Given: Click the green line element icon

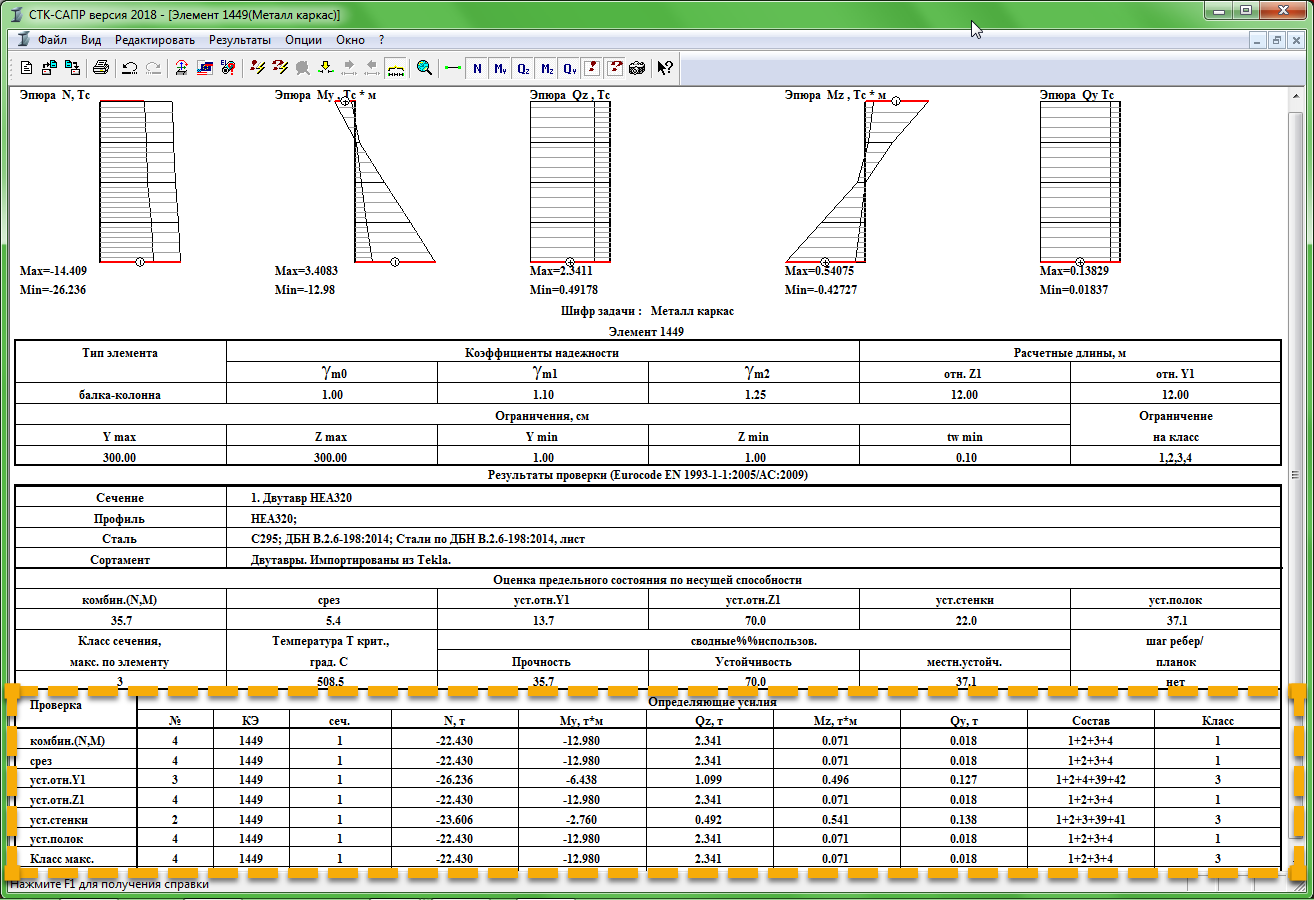Looking at the screenshot, I should click(x=453, y=68).
